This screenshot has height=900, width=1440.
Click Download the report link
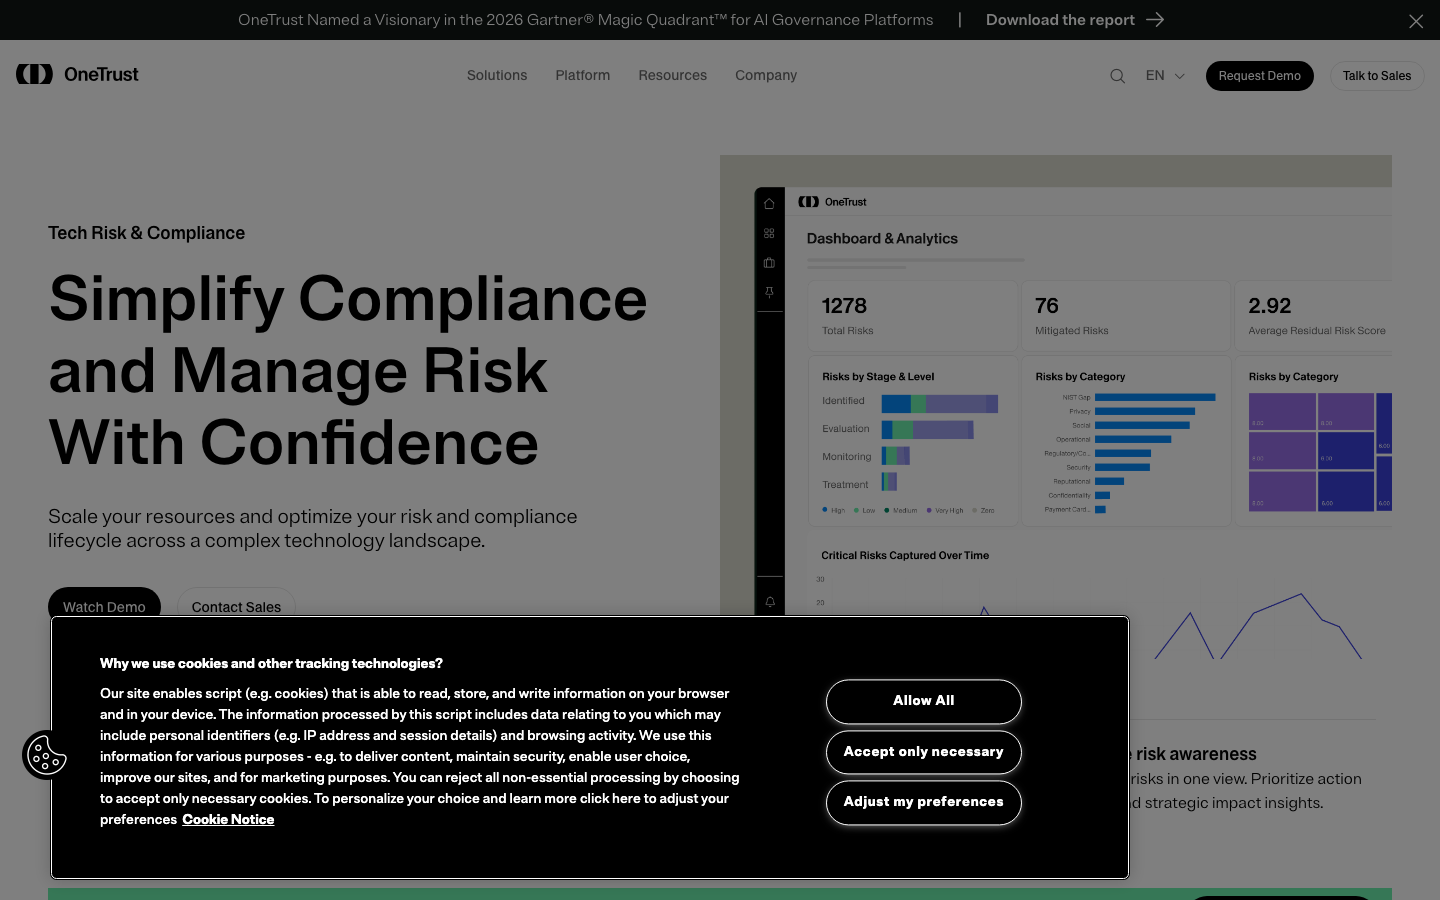(x=1060, y=20)
